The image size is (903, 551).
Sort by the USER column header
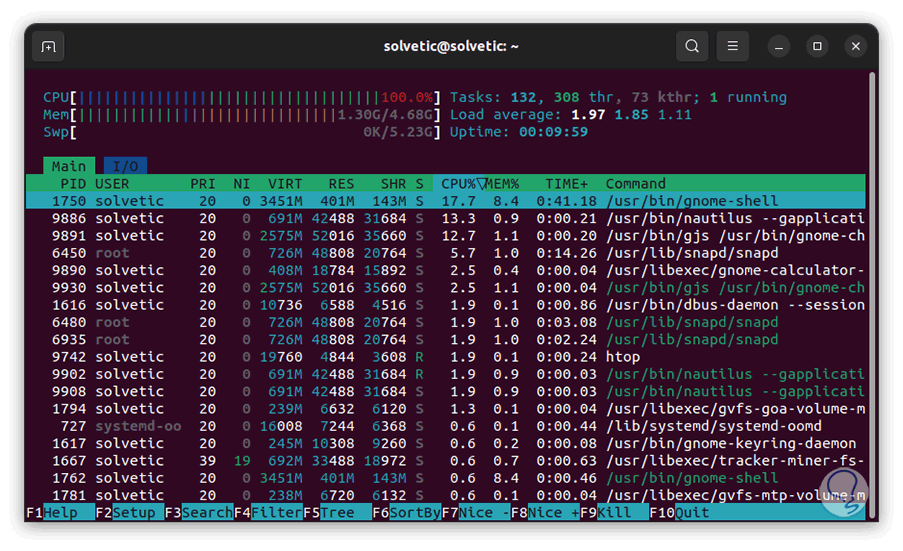coord(112,184)
